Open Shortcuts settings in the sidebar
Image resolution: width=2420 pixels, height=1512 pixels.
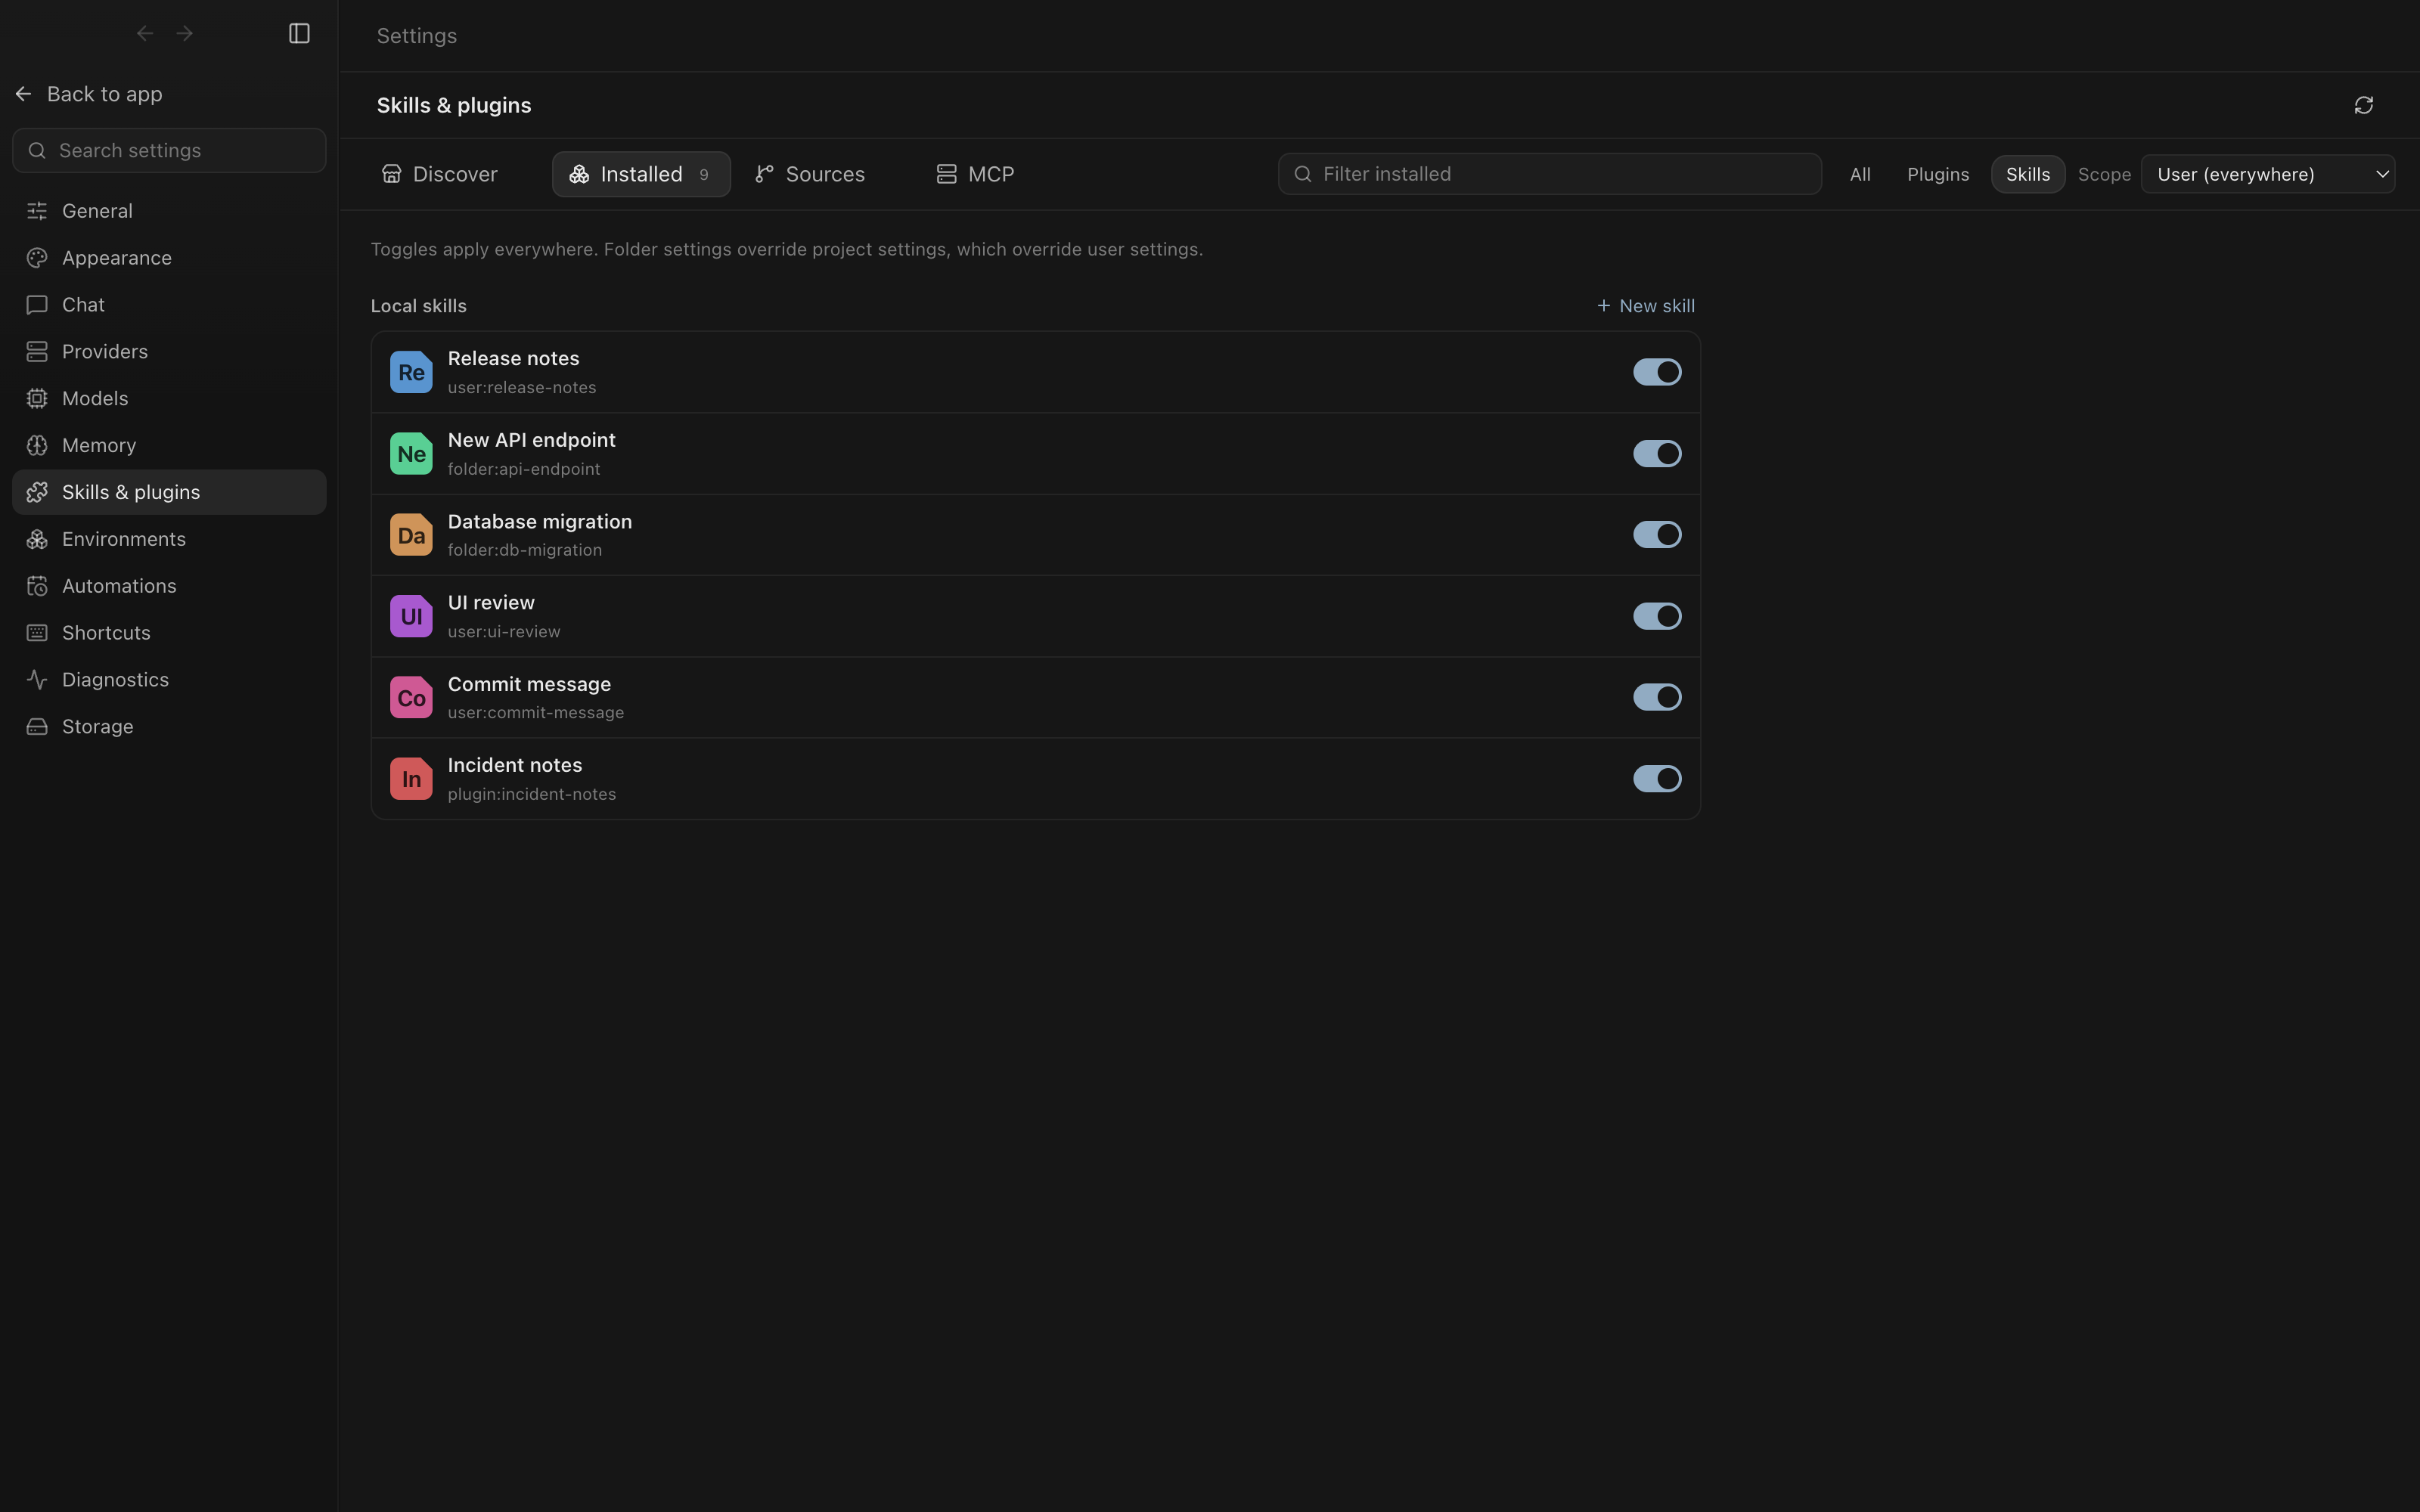click(169, 633)
